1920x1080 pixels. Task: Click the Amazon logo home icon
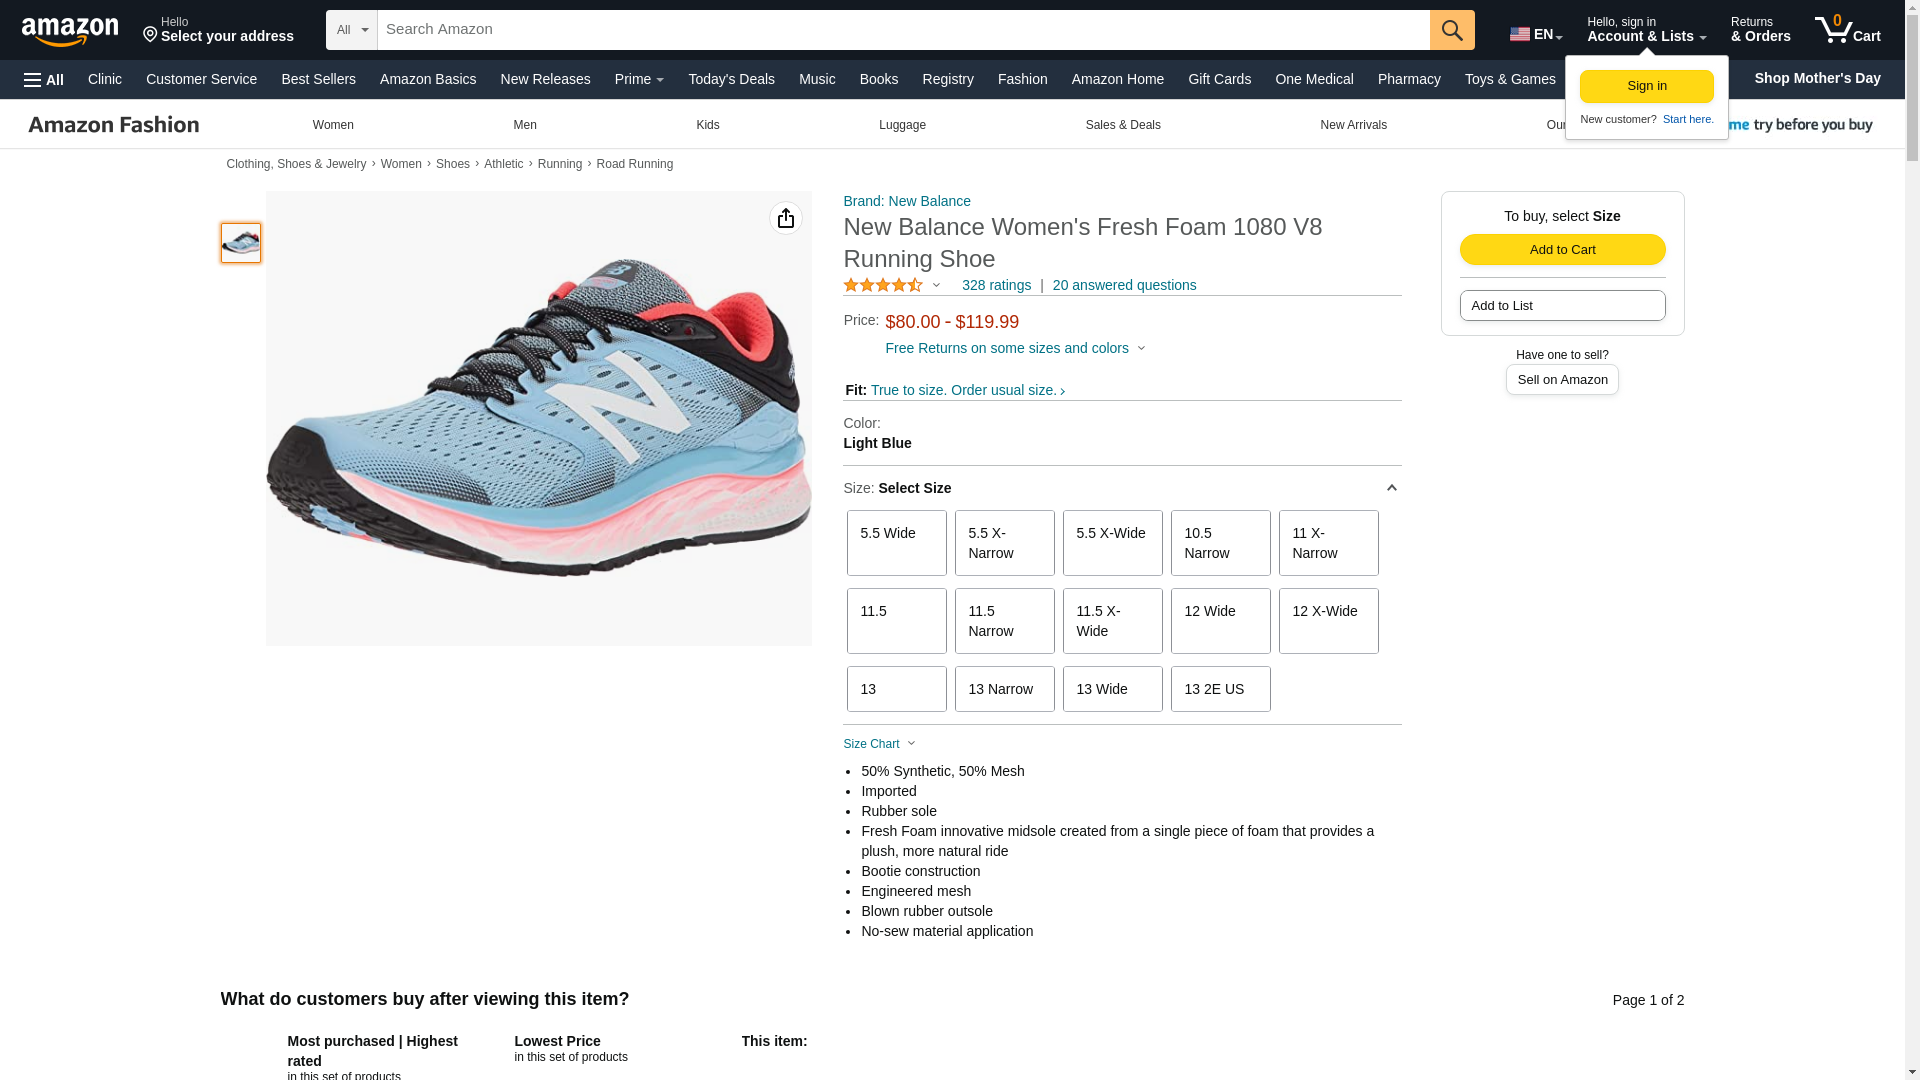(70, 30)
